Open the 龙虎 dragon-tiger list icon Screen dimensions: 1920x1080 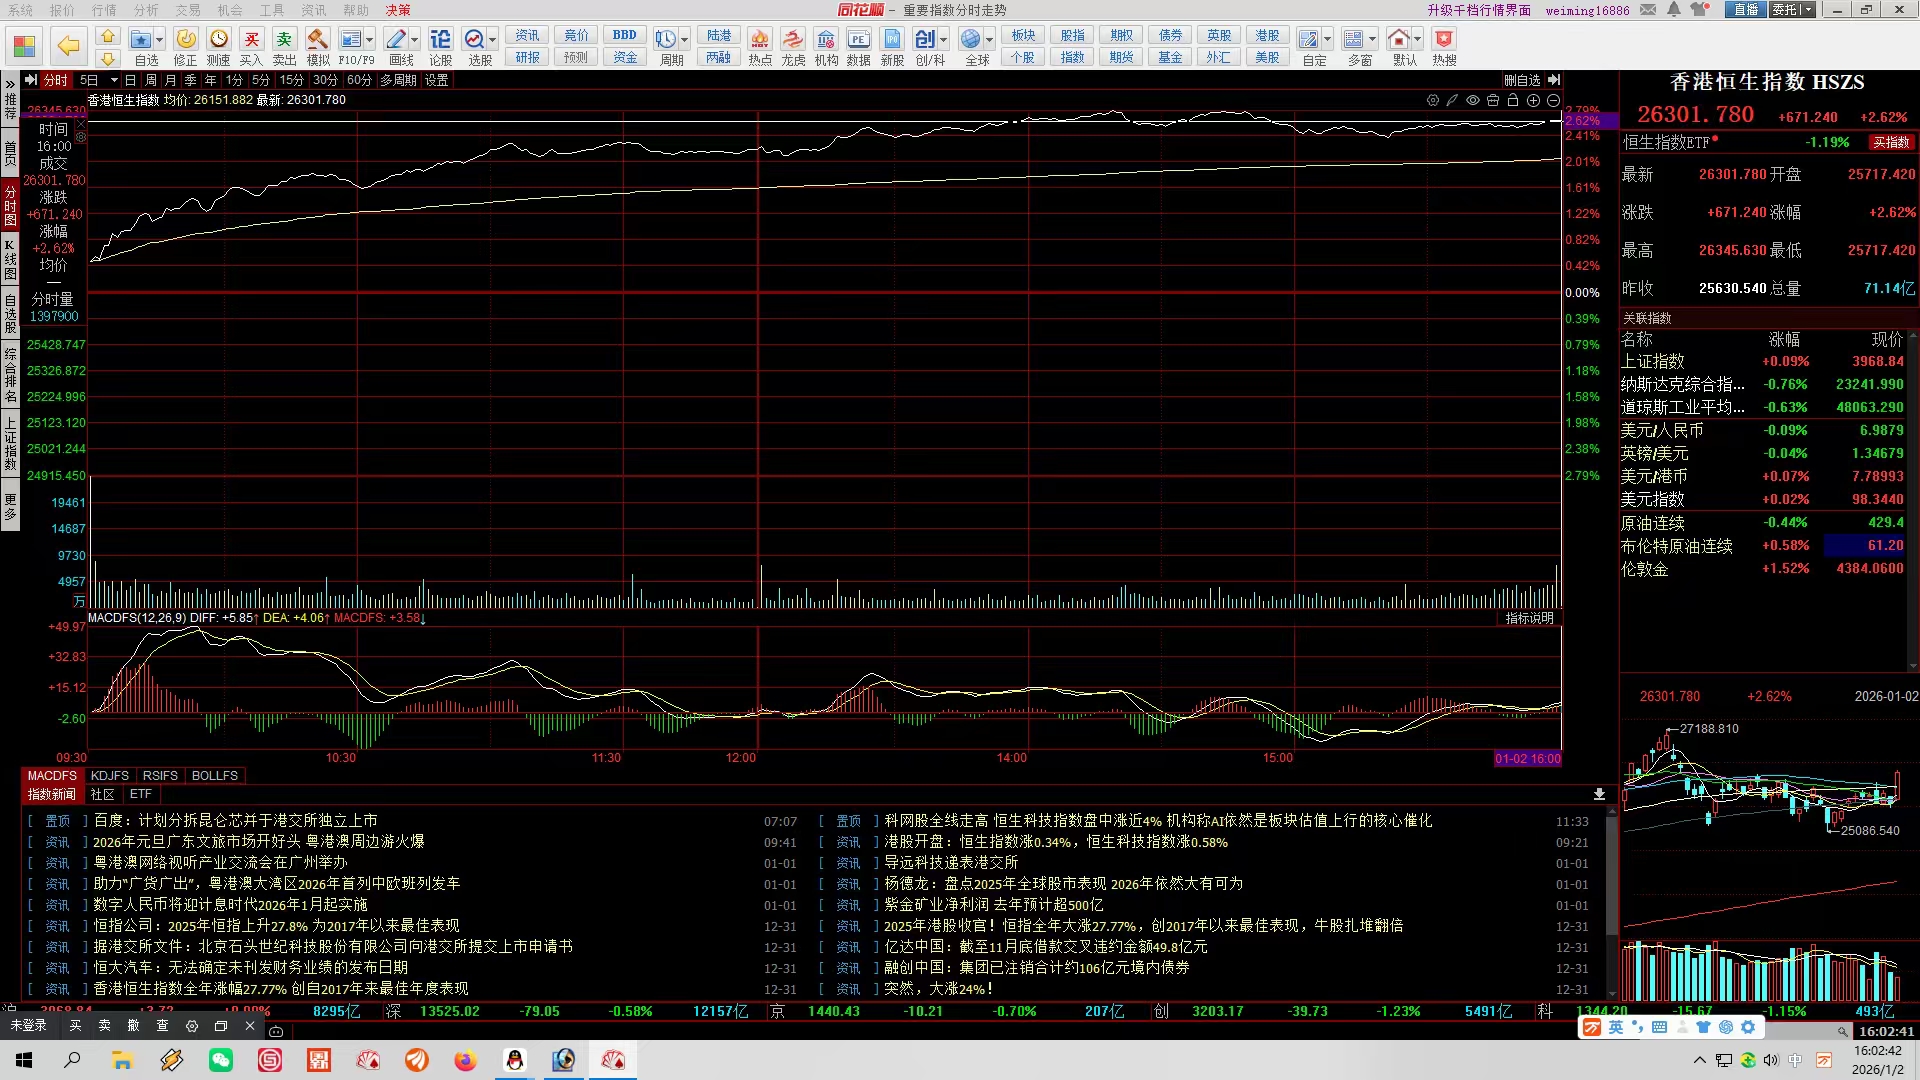point(793,40)
